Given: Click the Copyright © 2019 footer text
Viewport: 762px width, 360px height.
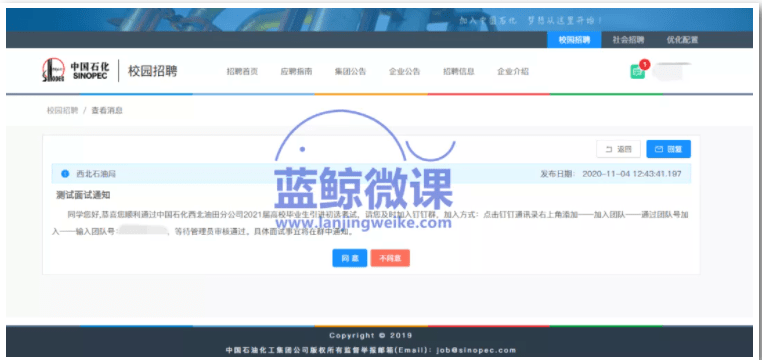Looking at the screenshot, I should (371, 335).
